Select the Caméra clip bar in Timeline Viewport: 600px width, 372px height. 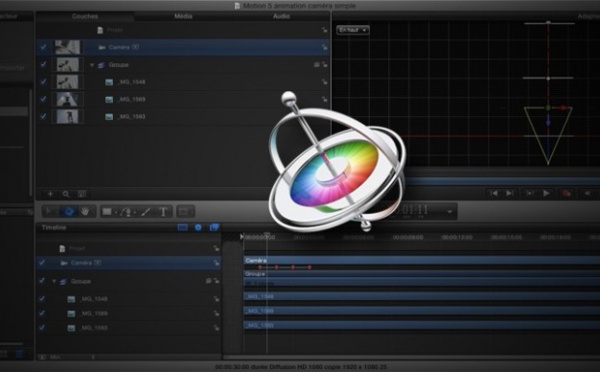pyautogui.click(x=422, y=261)
